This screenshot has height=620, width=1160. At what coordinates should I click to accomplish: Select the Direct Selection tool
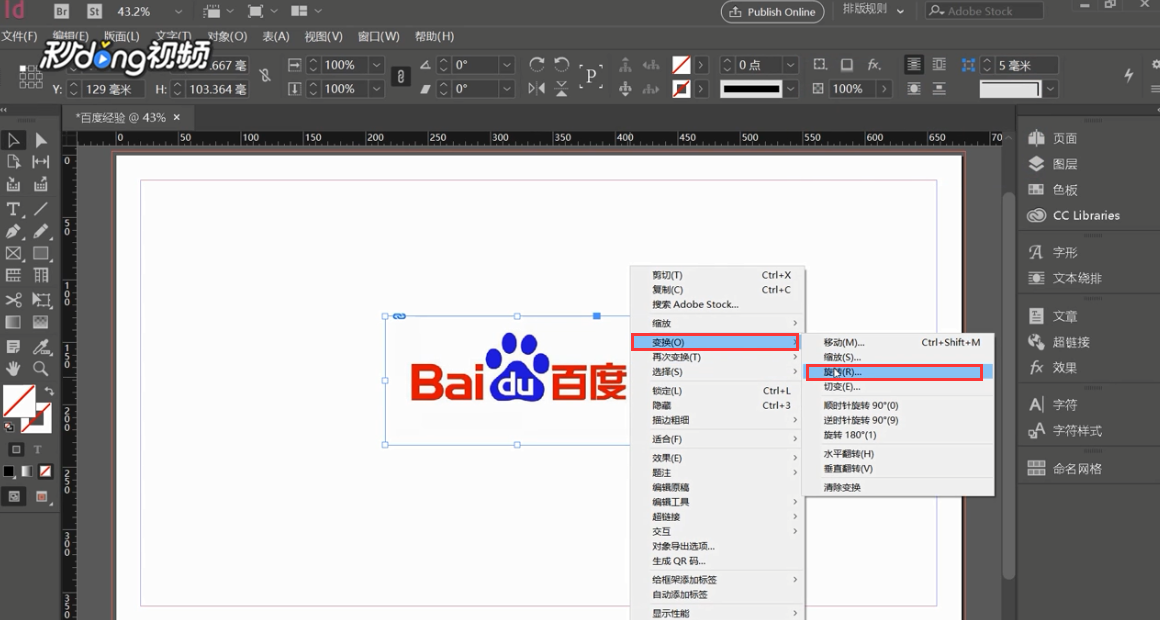tap(41, 140)
